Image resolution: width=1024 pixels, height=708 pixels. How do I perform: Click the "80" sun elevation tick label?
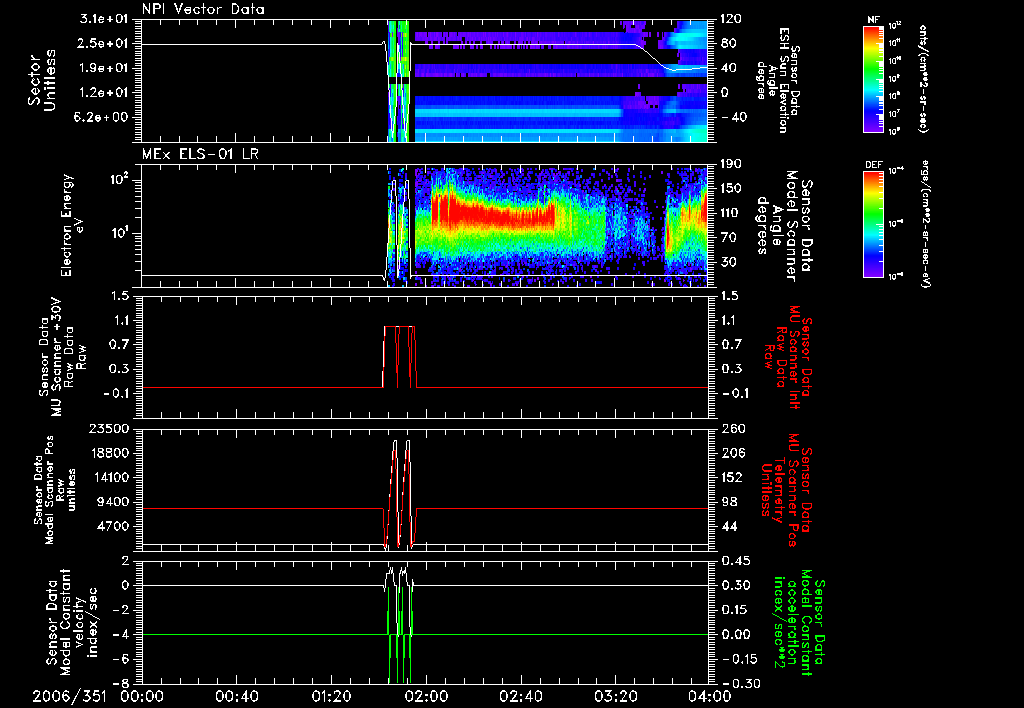click(x=729, y=43)
